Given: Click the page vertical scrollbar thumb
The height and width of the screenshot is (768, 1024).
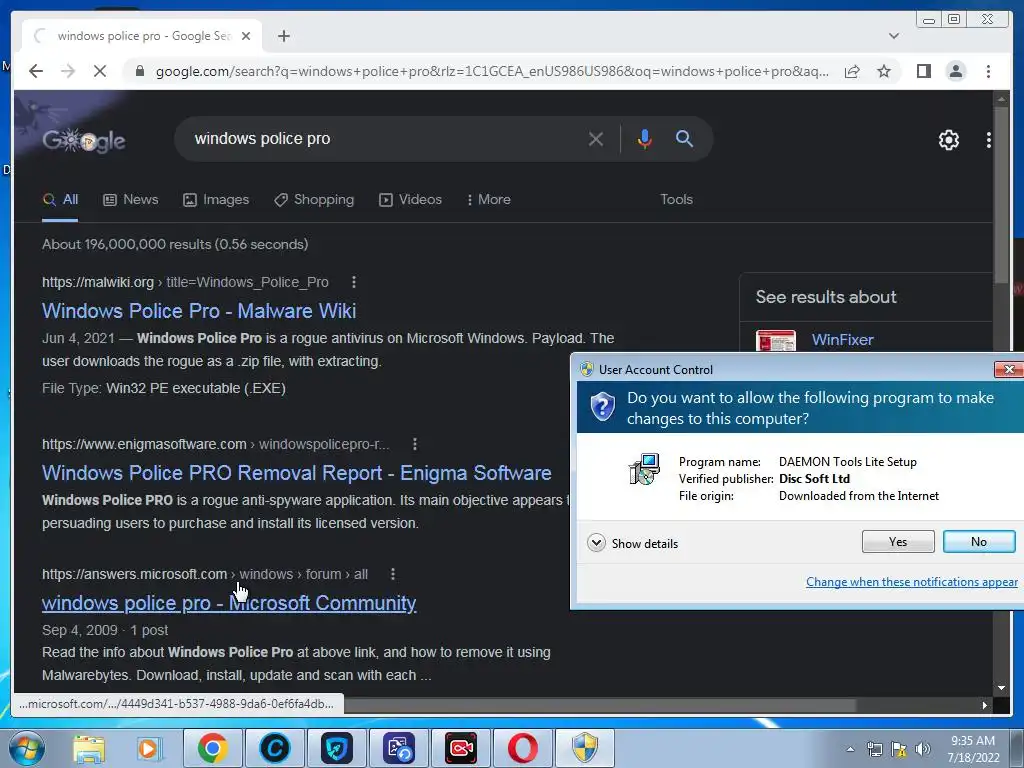Looking at the screenshot, I should tap(1001, 196).
